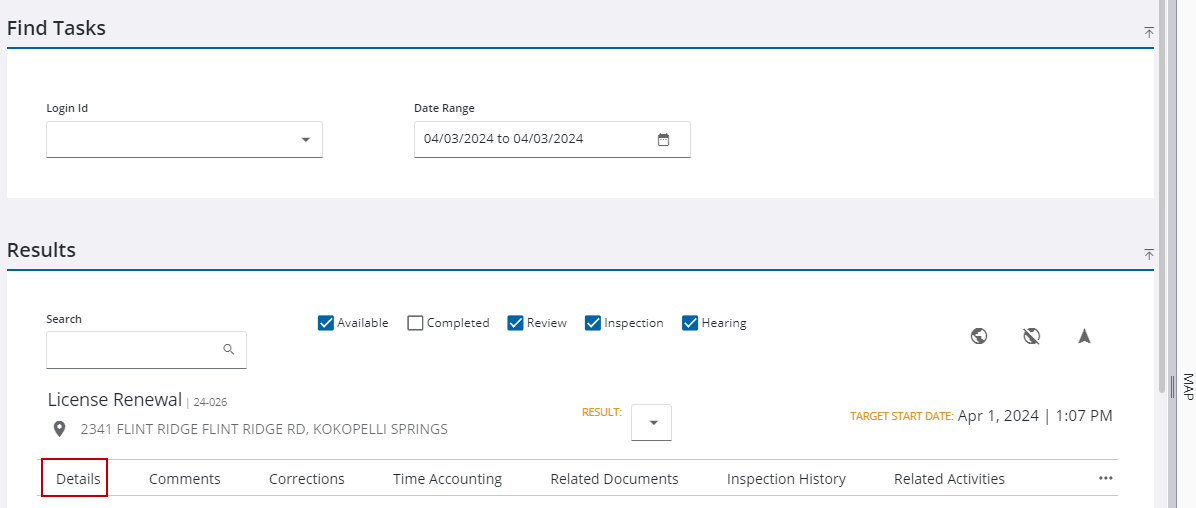
Task: Open the Time Accounting tab
Action: 447,479
